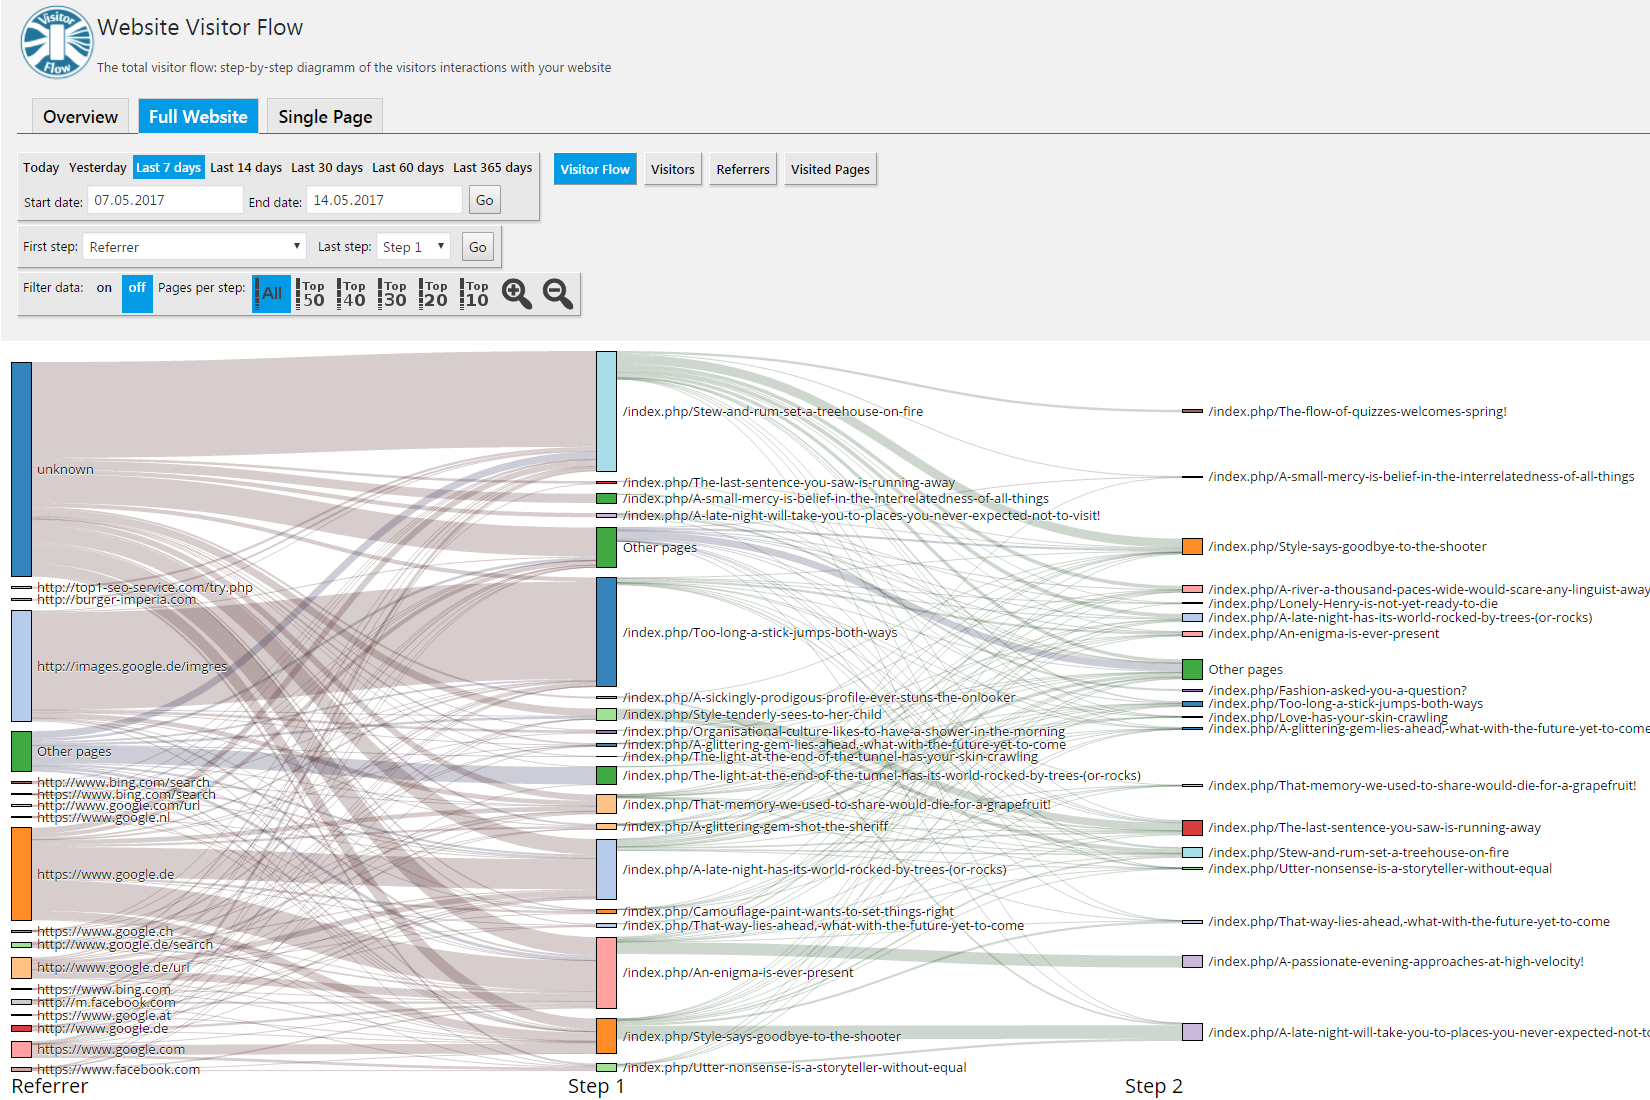Switch to the Single Page tab
Image resolution: width=1650 pixels, height=1100 pixels.
[325, 116]
